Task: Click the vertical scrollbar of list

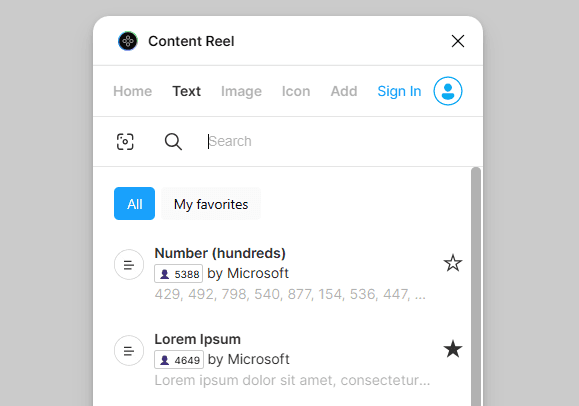Action: (476, 287)
